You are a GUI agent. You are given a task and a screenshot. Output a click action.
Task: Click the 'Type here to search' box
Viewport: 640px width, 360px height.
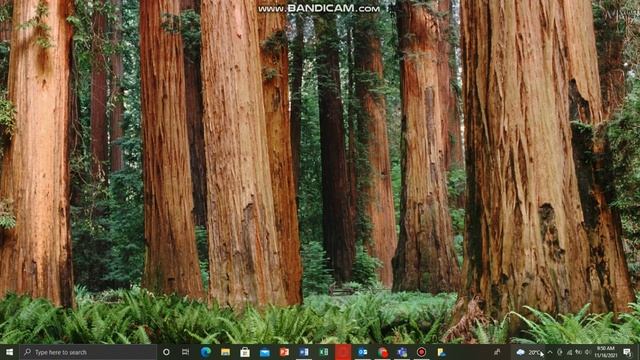88,352
